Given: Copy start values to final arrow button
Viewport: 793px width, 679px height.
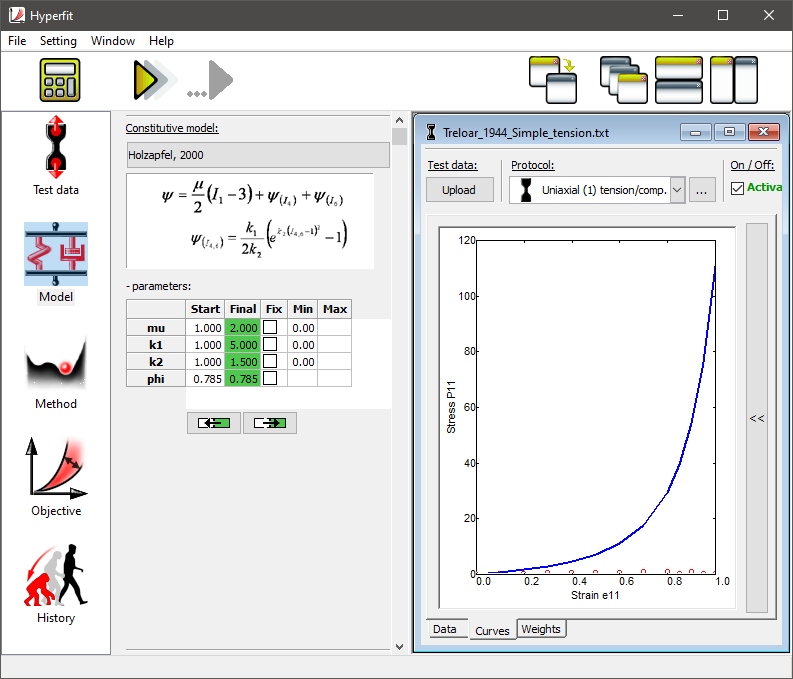Looking at the screenshot, I should coord(270,423).
